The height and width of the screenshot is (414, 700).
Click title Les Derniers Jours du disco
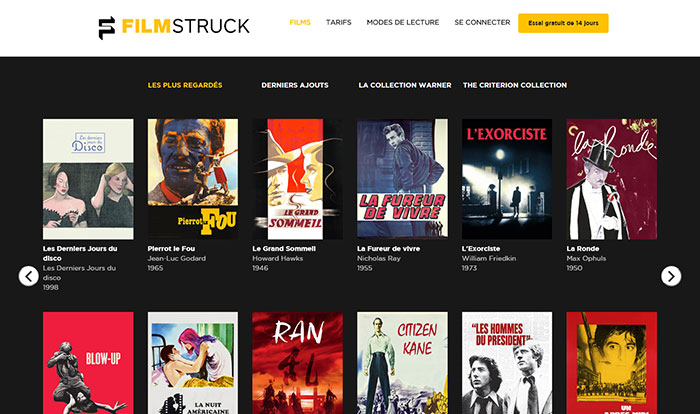(80, 253)
